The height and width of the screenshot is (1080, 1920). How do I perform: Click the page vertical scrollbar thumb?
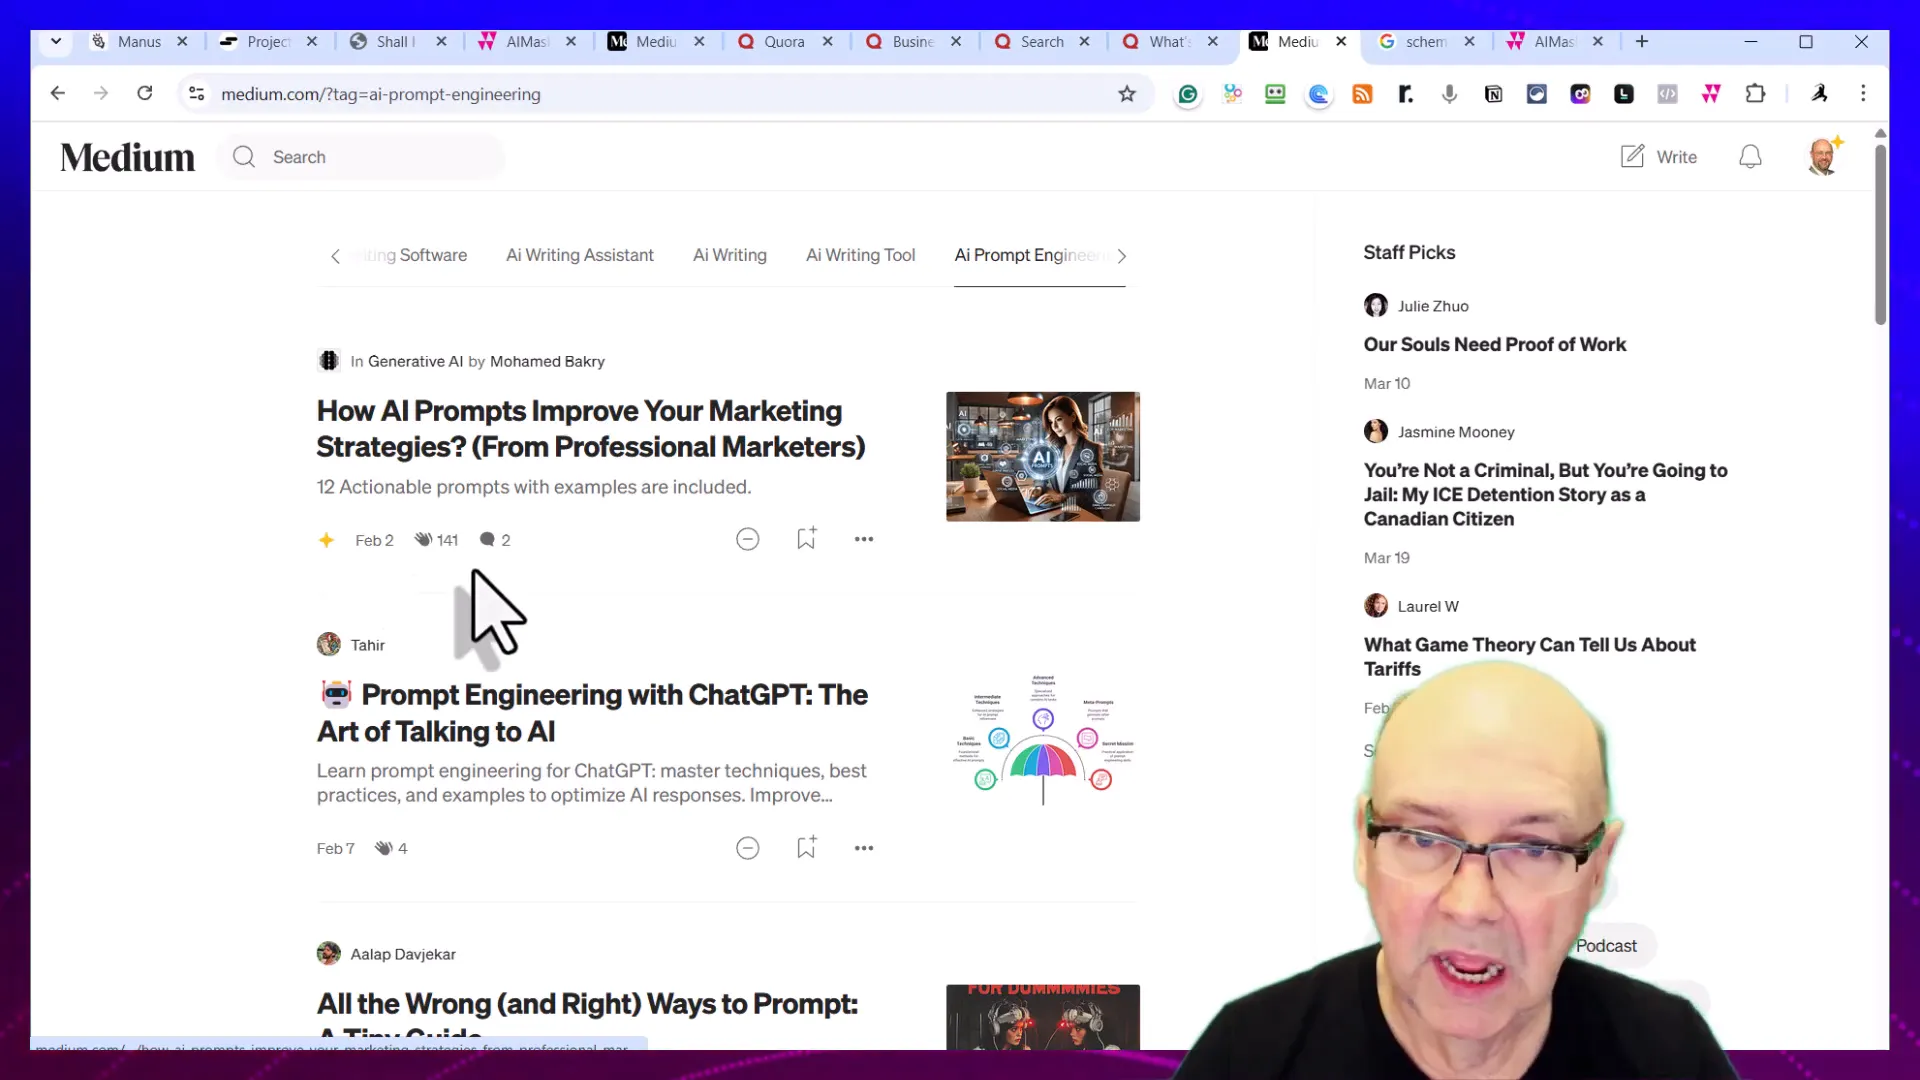[1880, 235]
